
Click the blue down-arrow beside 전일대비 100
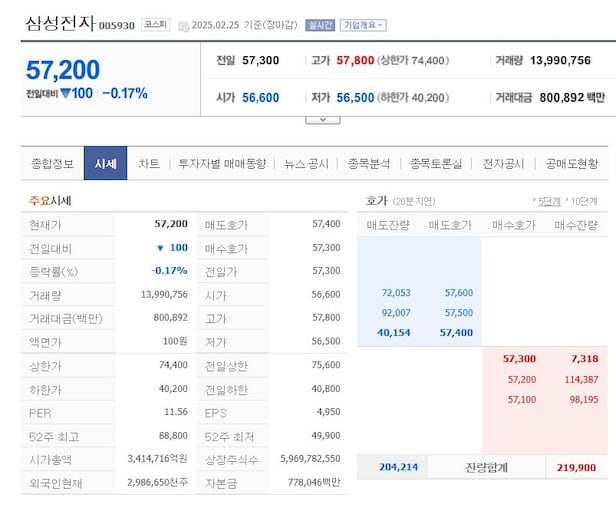tap(65, 94)
